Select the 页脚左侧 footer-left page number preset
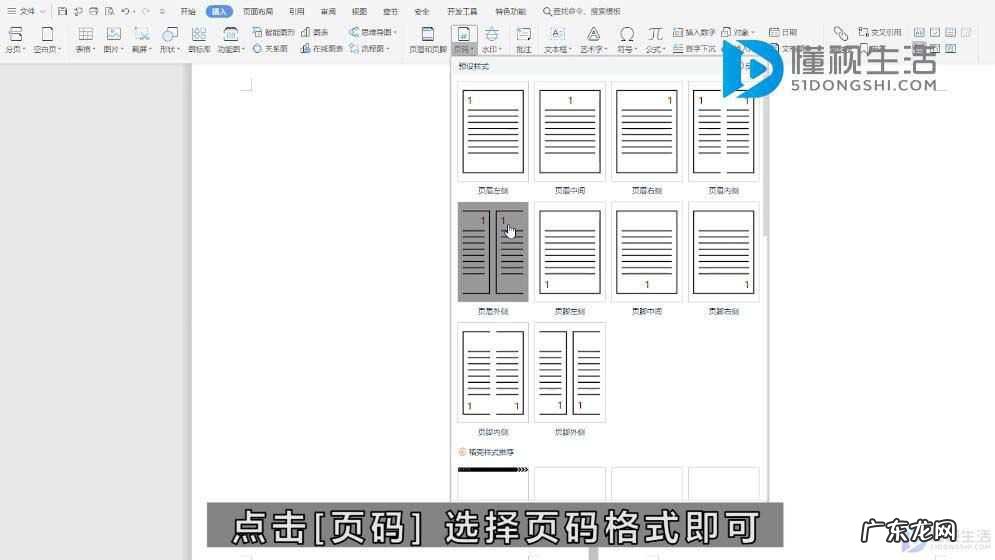 point(570,252)
